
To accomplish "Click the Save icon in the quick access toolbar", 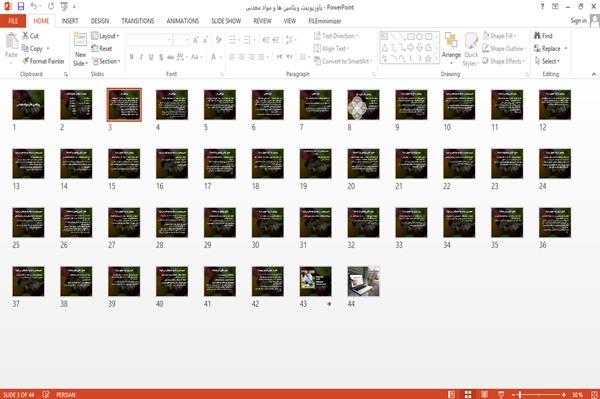I will [x=21, y=7].
